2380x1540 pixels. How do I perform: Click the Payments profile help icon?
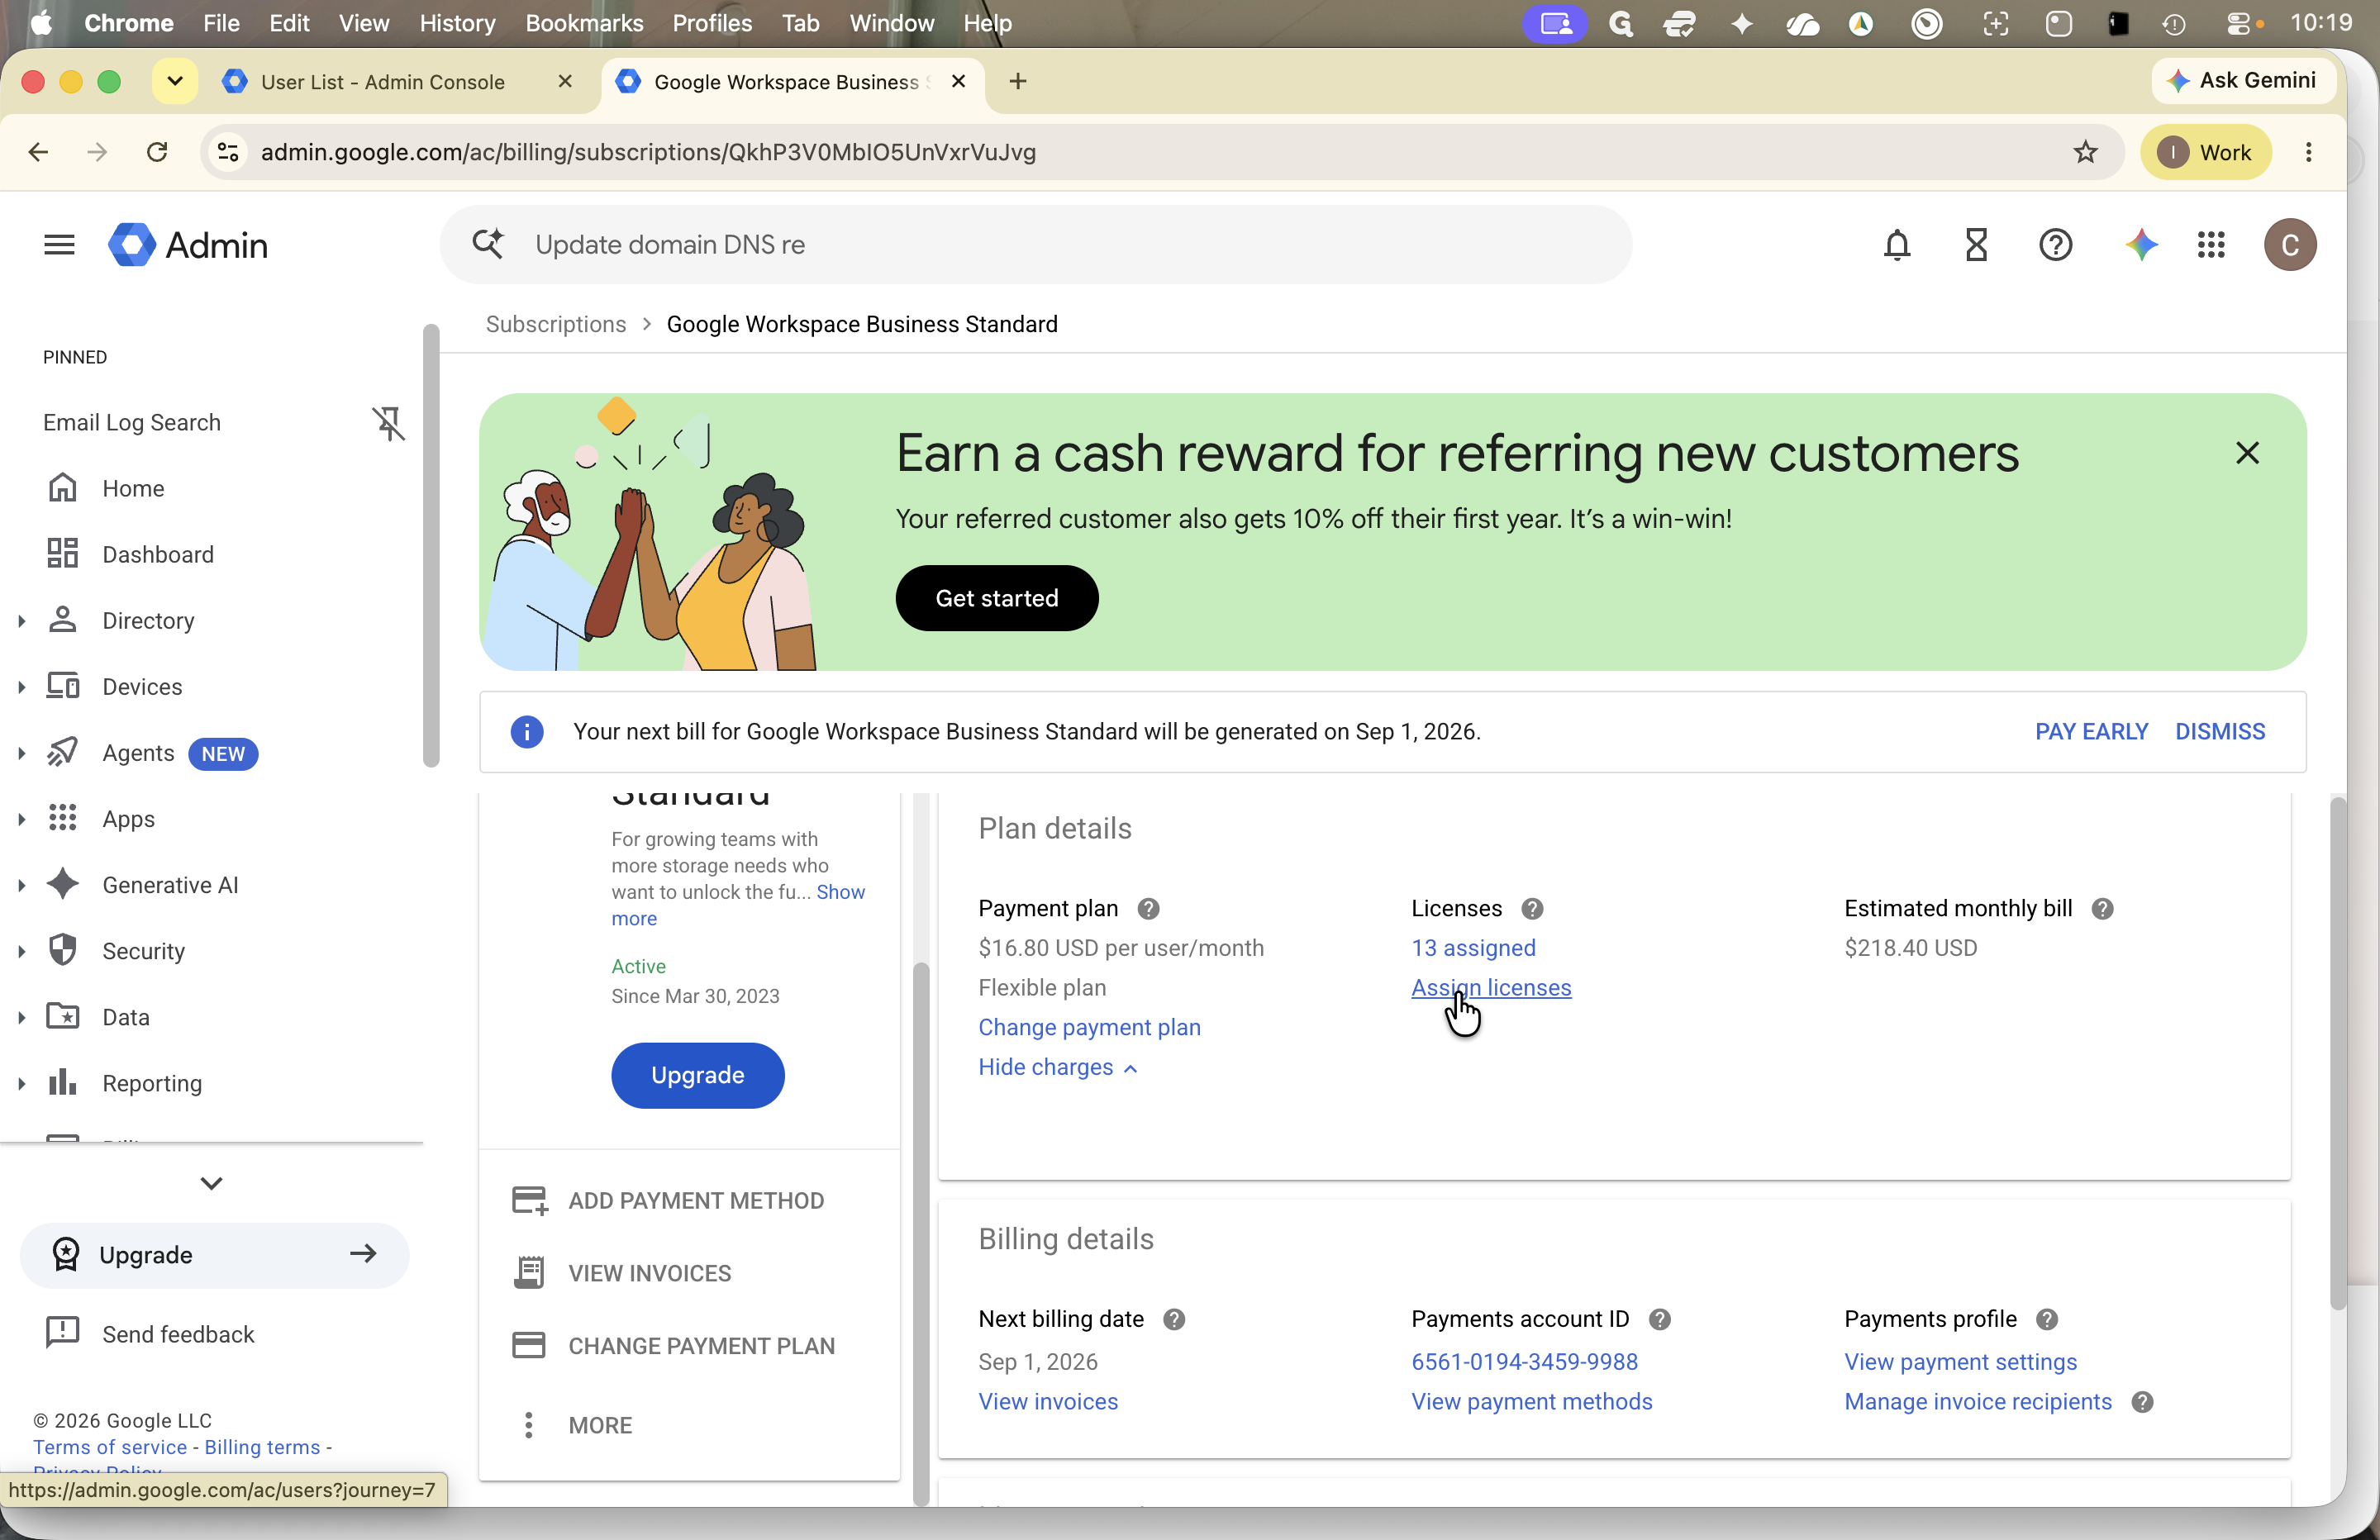pyautogui.click(x=2047, y=1320)
